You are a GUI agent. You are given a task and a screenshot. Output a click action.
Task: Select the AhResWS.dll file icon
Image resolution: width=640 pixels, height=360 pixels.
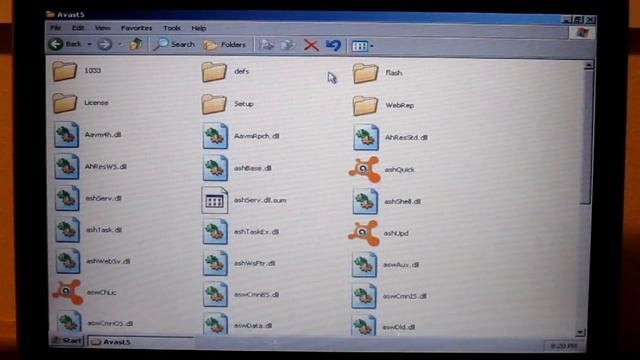[67, 166]
